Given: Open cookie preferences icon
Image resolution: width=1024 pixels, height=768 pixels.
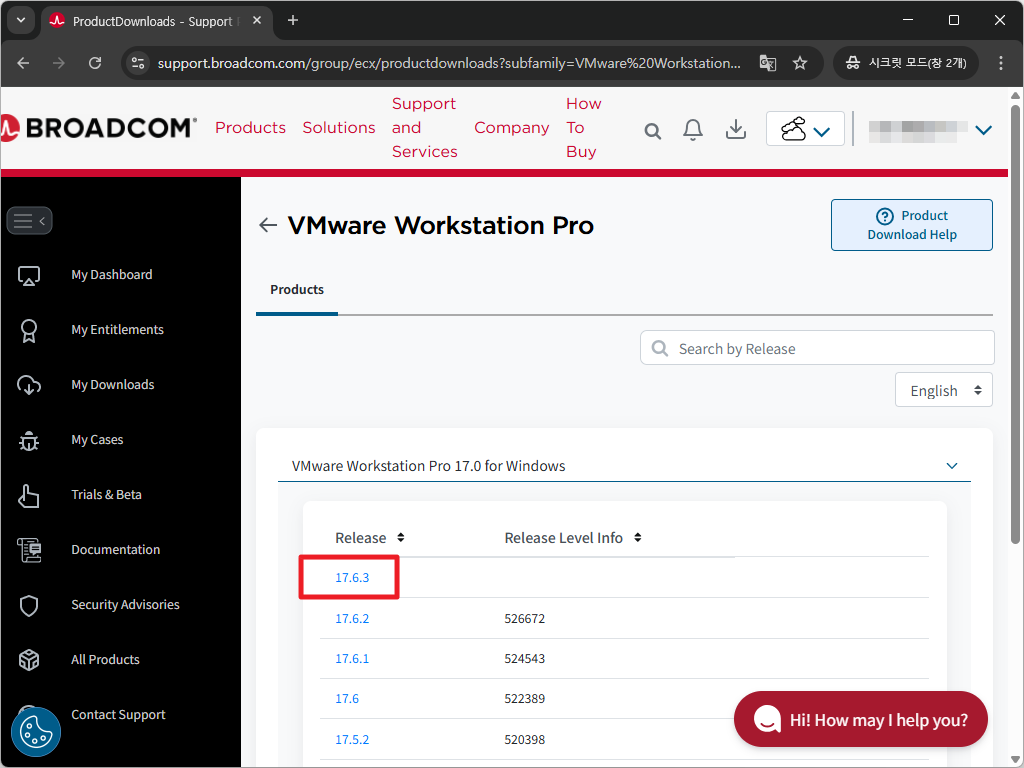Looking at the screenshot, I should tap(36, 732).
